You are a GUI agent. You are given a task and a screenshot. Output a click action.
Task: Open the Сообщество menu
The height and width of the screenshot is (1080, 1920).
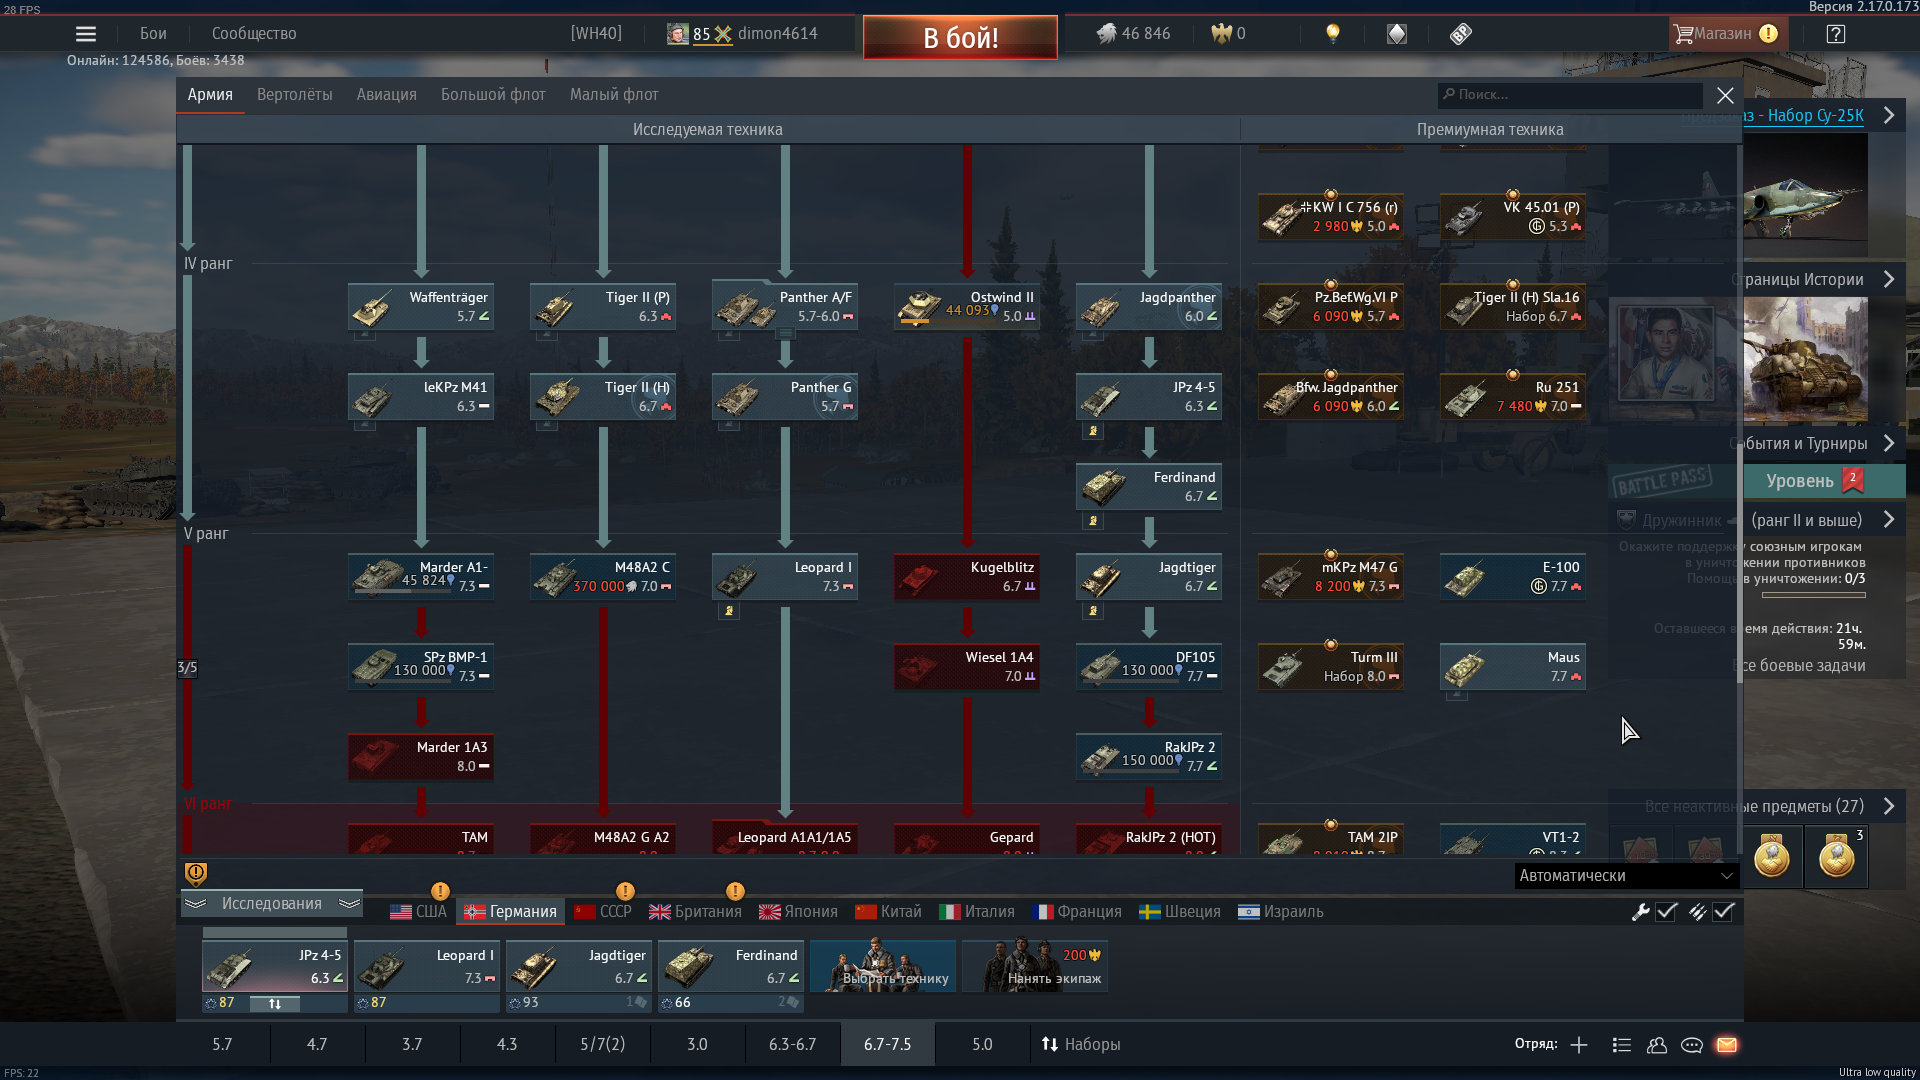(x=254, y=34)
